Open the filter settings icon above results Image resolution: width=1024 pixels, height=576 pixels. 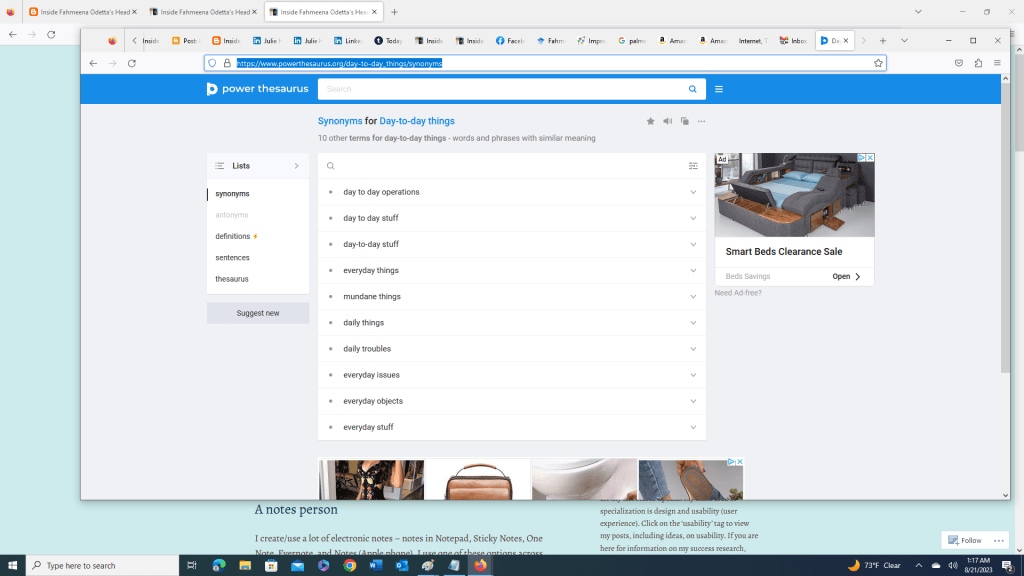point(693,166)
